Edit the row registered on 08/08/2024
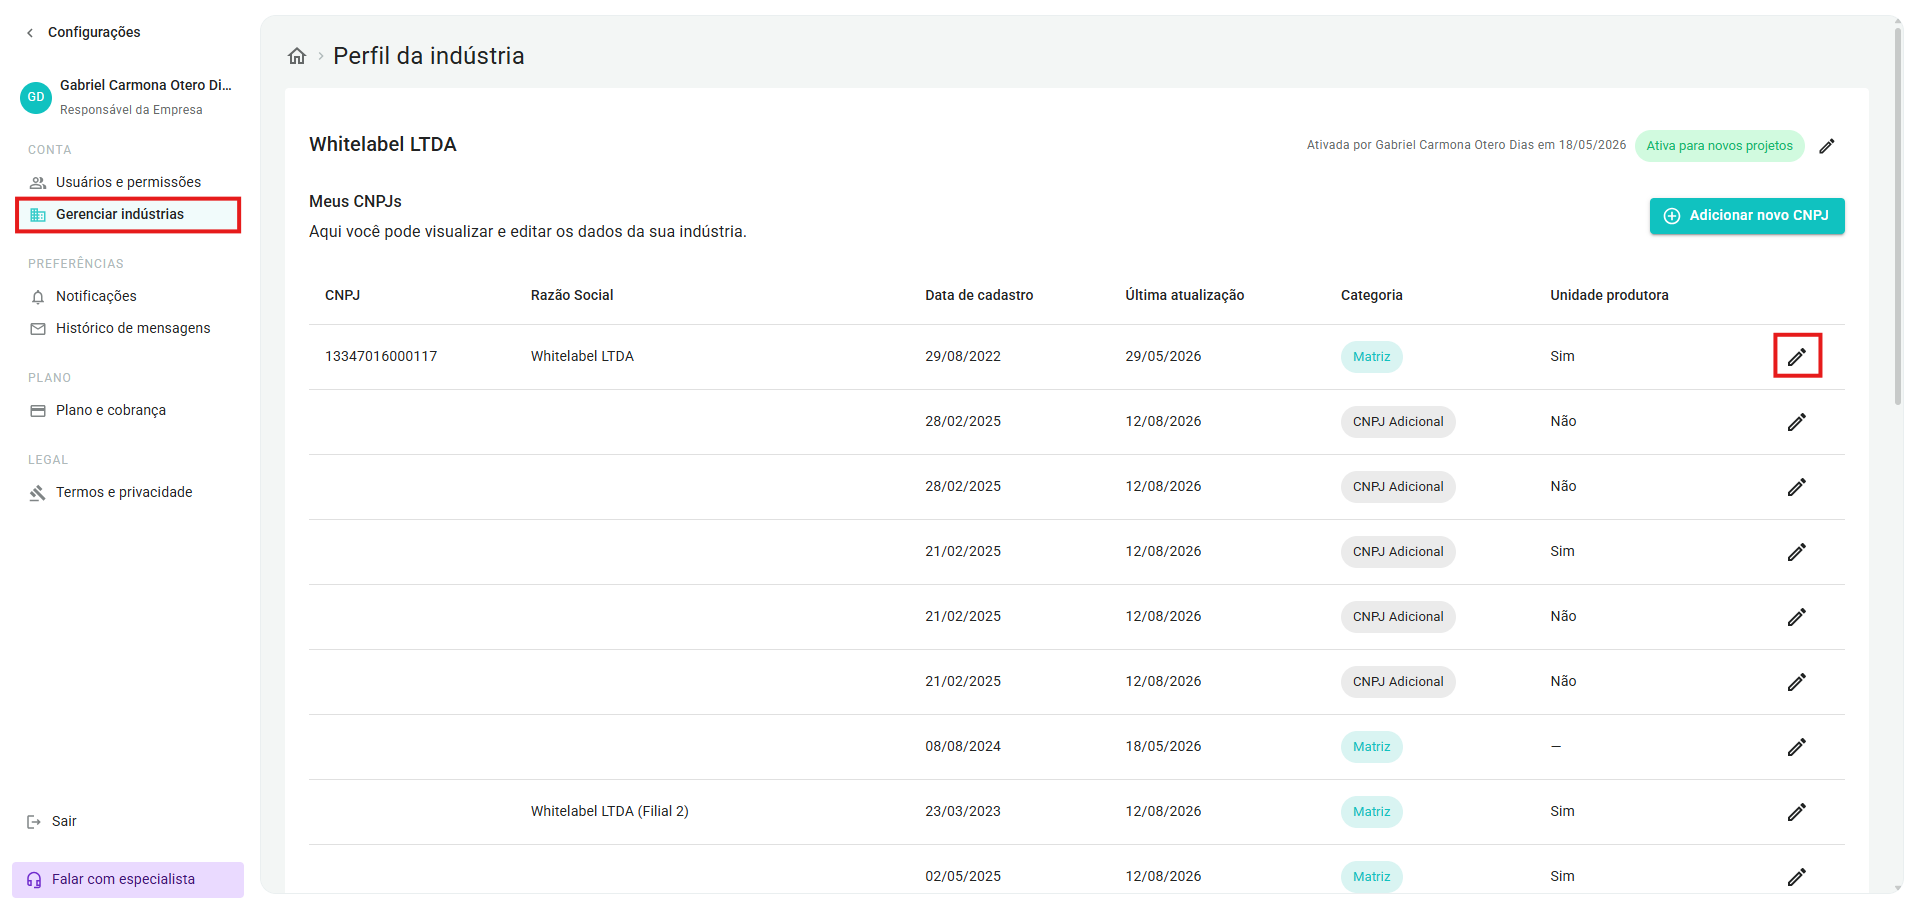The image size is (1916, 907). pyautogui.click(x=1797, y=747)
